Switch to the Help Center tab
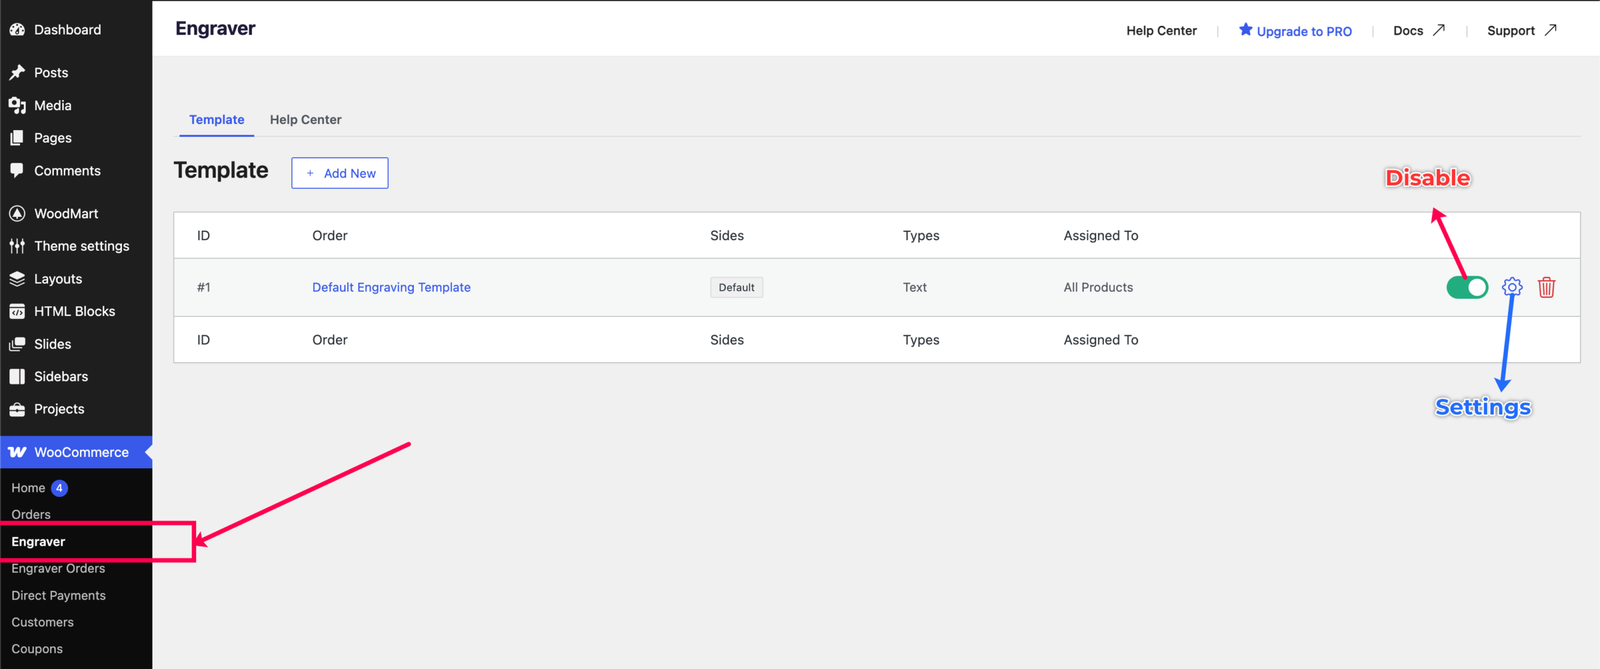 (x=306, y=120)
